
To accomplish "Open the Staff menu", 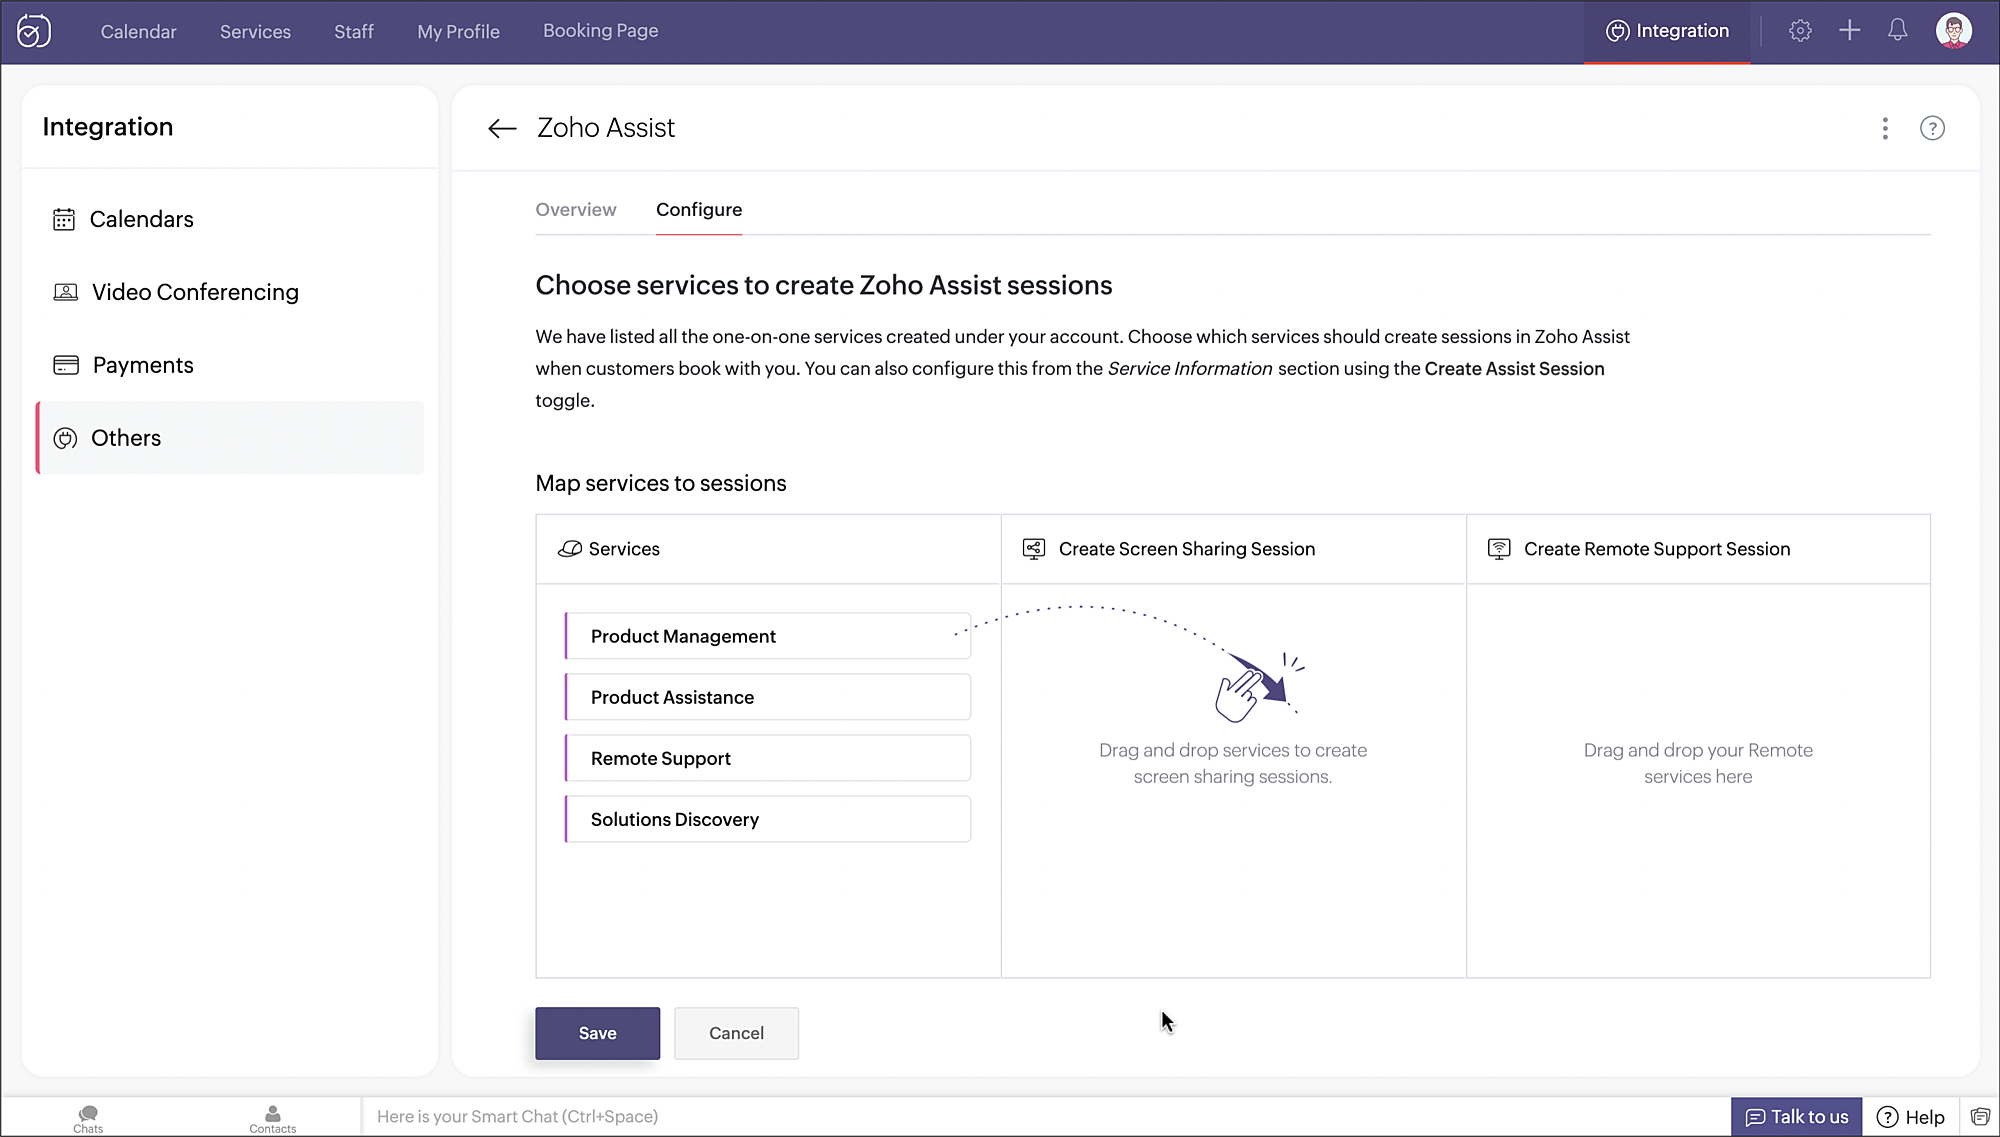I will [354, 31].
